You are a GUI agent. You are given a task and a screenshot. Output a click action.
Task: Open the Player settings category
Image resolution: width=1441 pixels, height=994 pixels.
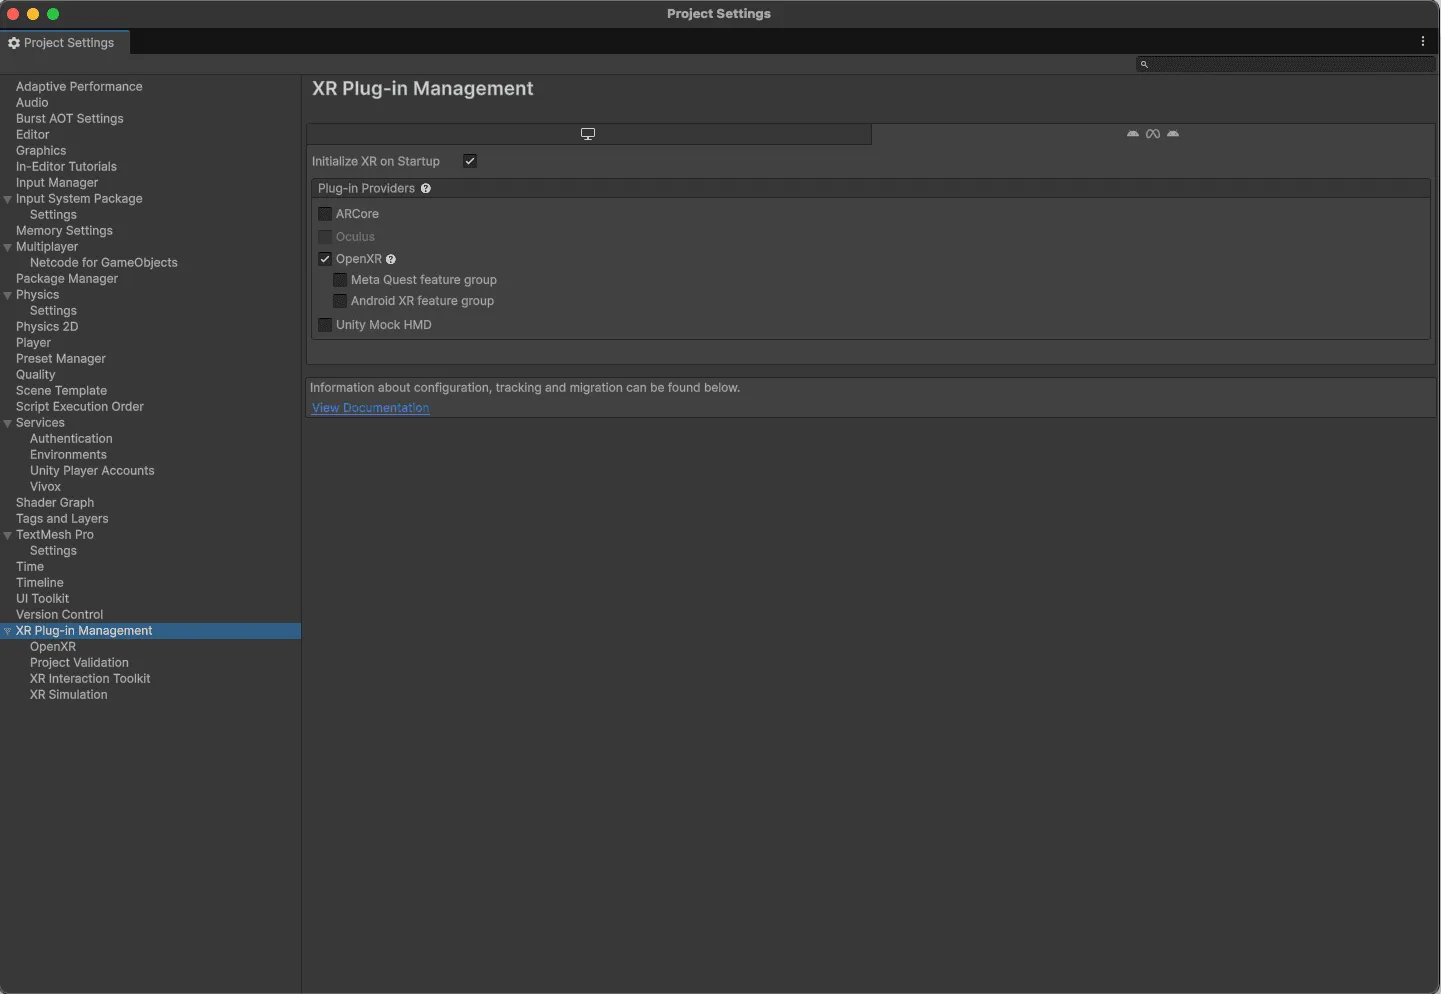coord(33,343)
